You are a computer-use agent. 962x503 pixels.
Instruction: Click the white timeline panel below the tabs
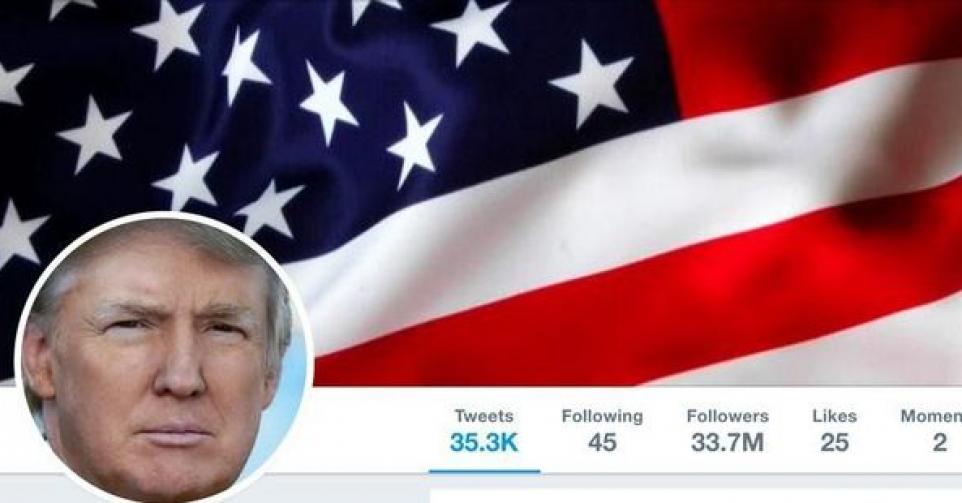[x=696, y=496]
